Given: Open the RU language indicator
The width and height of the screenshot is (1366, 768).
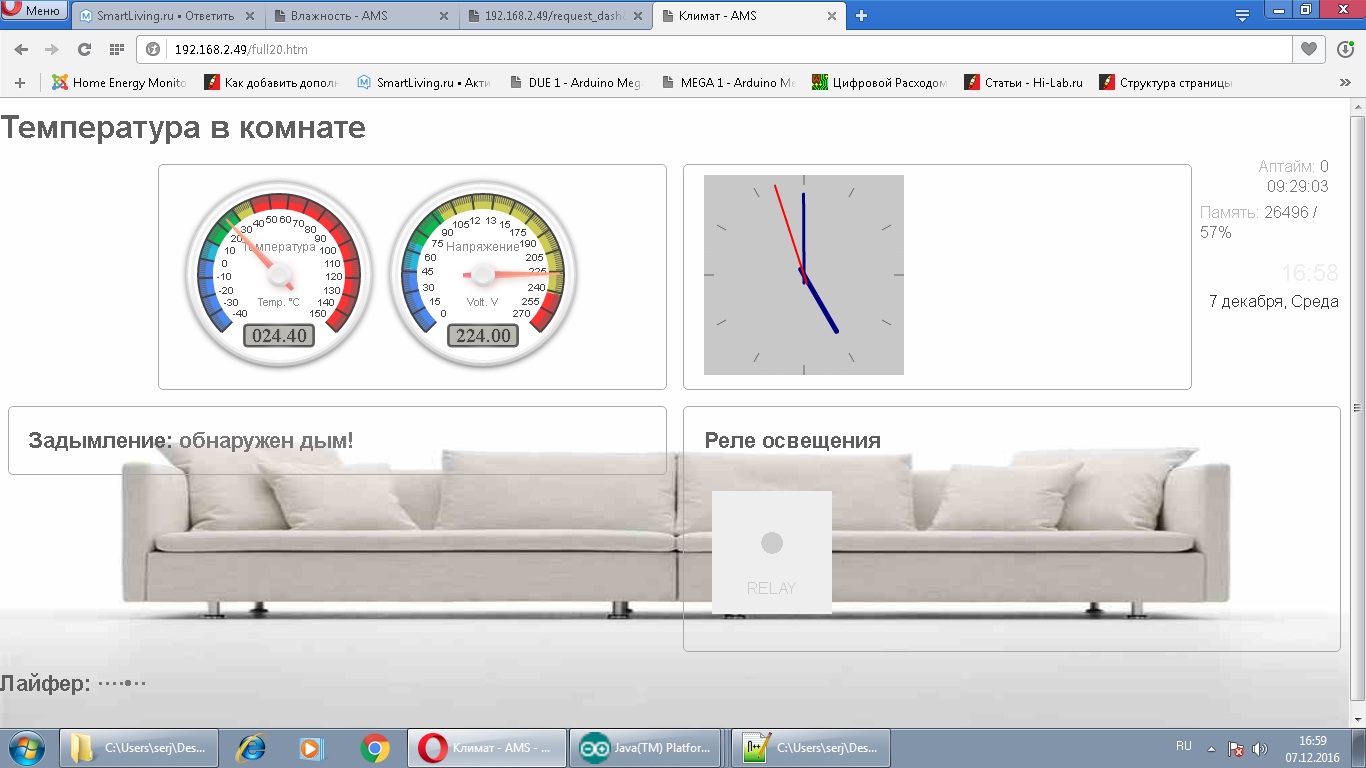Looking at the screenshot, I should 1184,746.
